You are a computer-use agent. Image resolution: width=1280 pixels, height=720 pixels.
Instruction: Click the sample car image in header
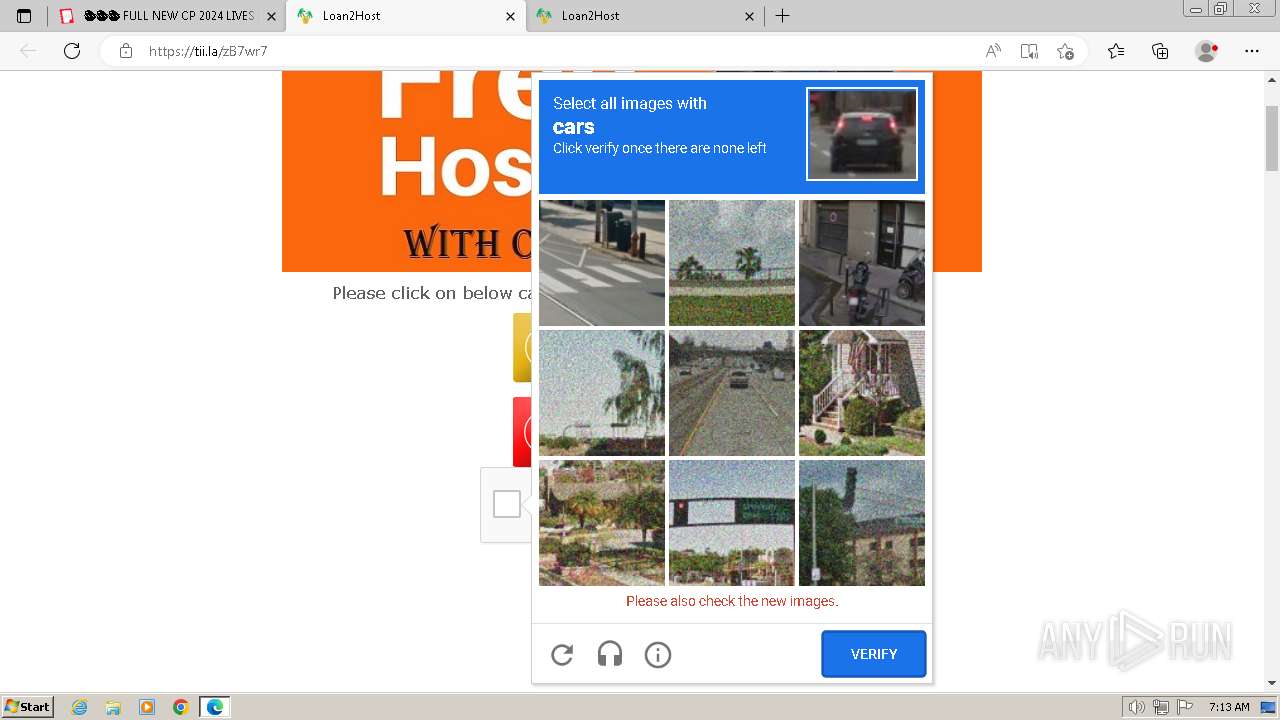pos(862,134)
